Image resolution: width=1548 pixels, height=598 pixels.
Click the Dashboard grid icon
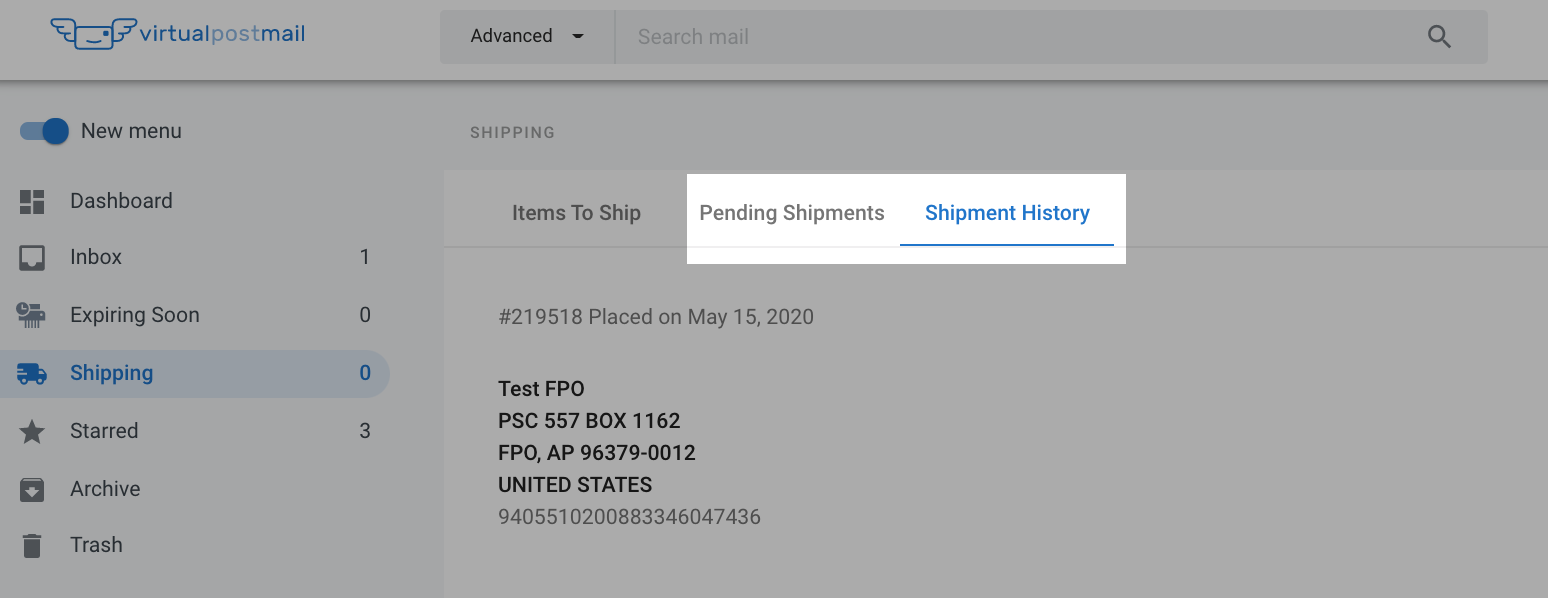tap(32, 201)
